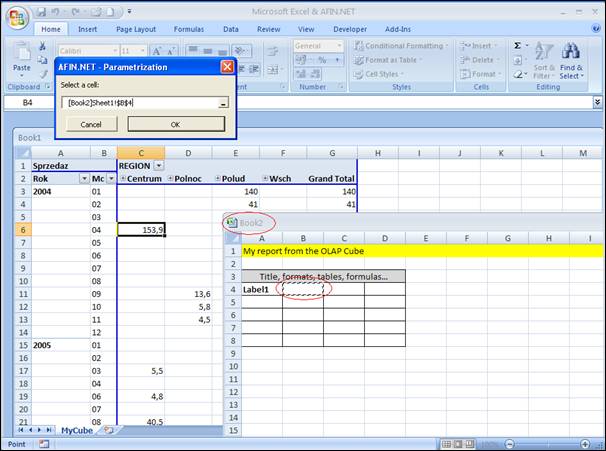Viewport: 606px width, 451px height.
Task: Click the Format Painter brush icon
Action: coord(43,74)
